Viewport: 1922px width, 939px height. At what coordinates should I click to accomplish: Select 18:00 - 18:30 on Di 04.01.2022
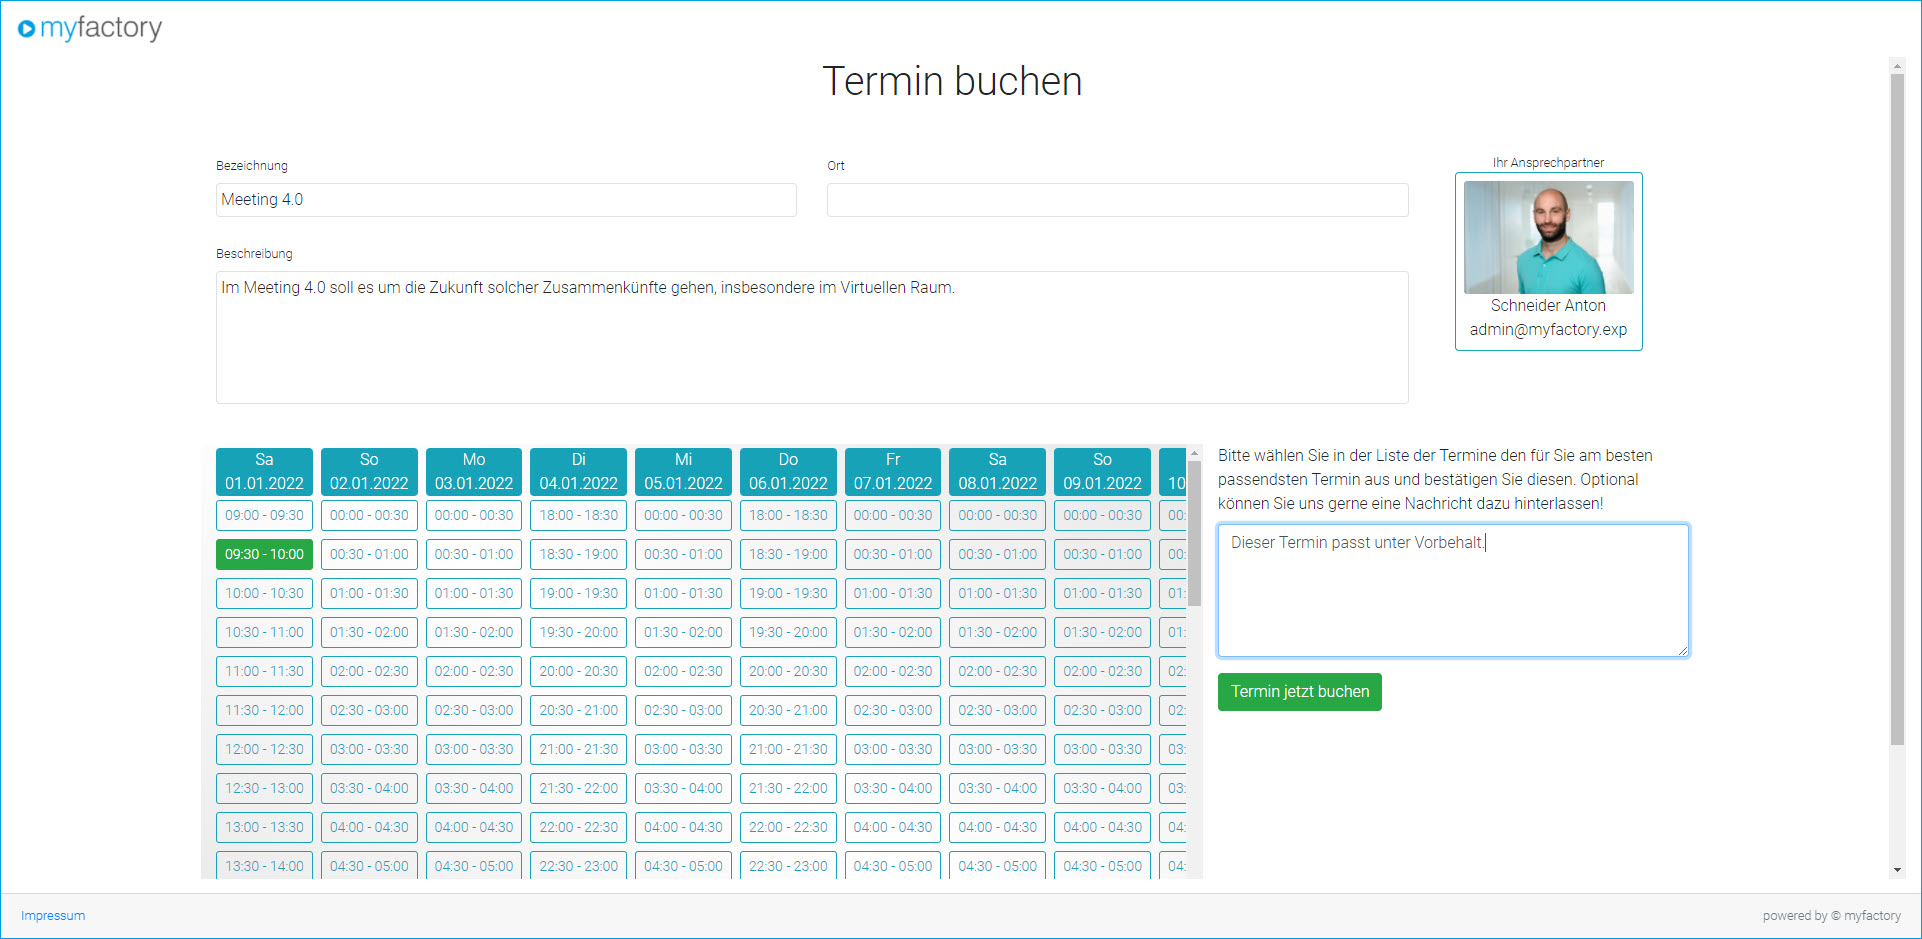pyautogui.click(x=578, y=515)
